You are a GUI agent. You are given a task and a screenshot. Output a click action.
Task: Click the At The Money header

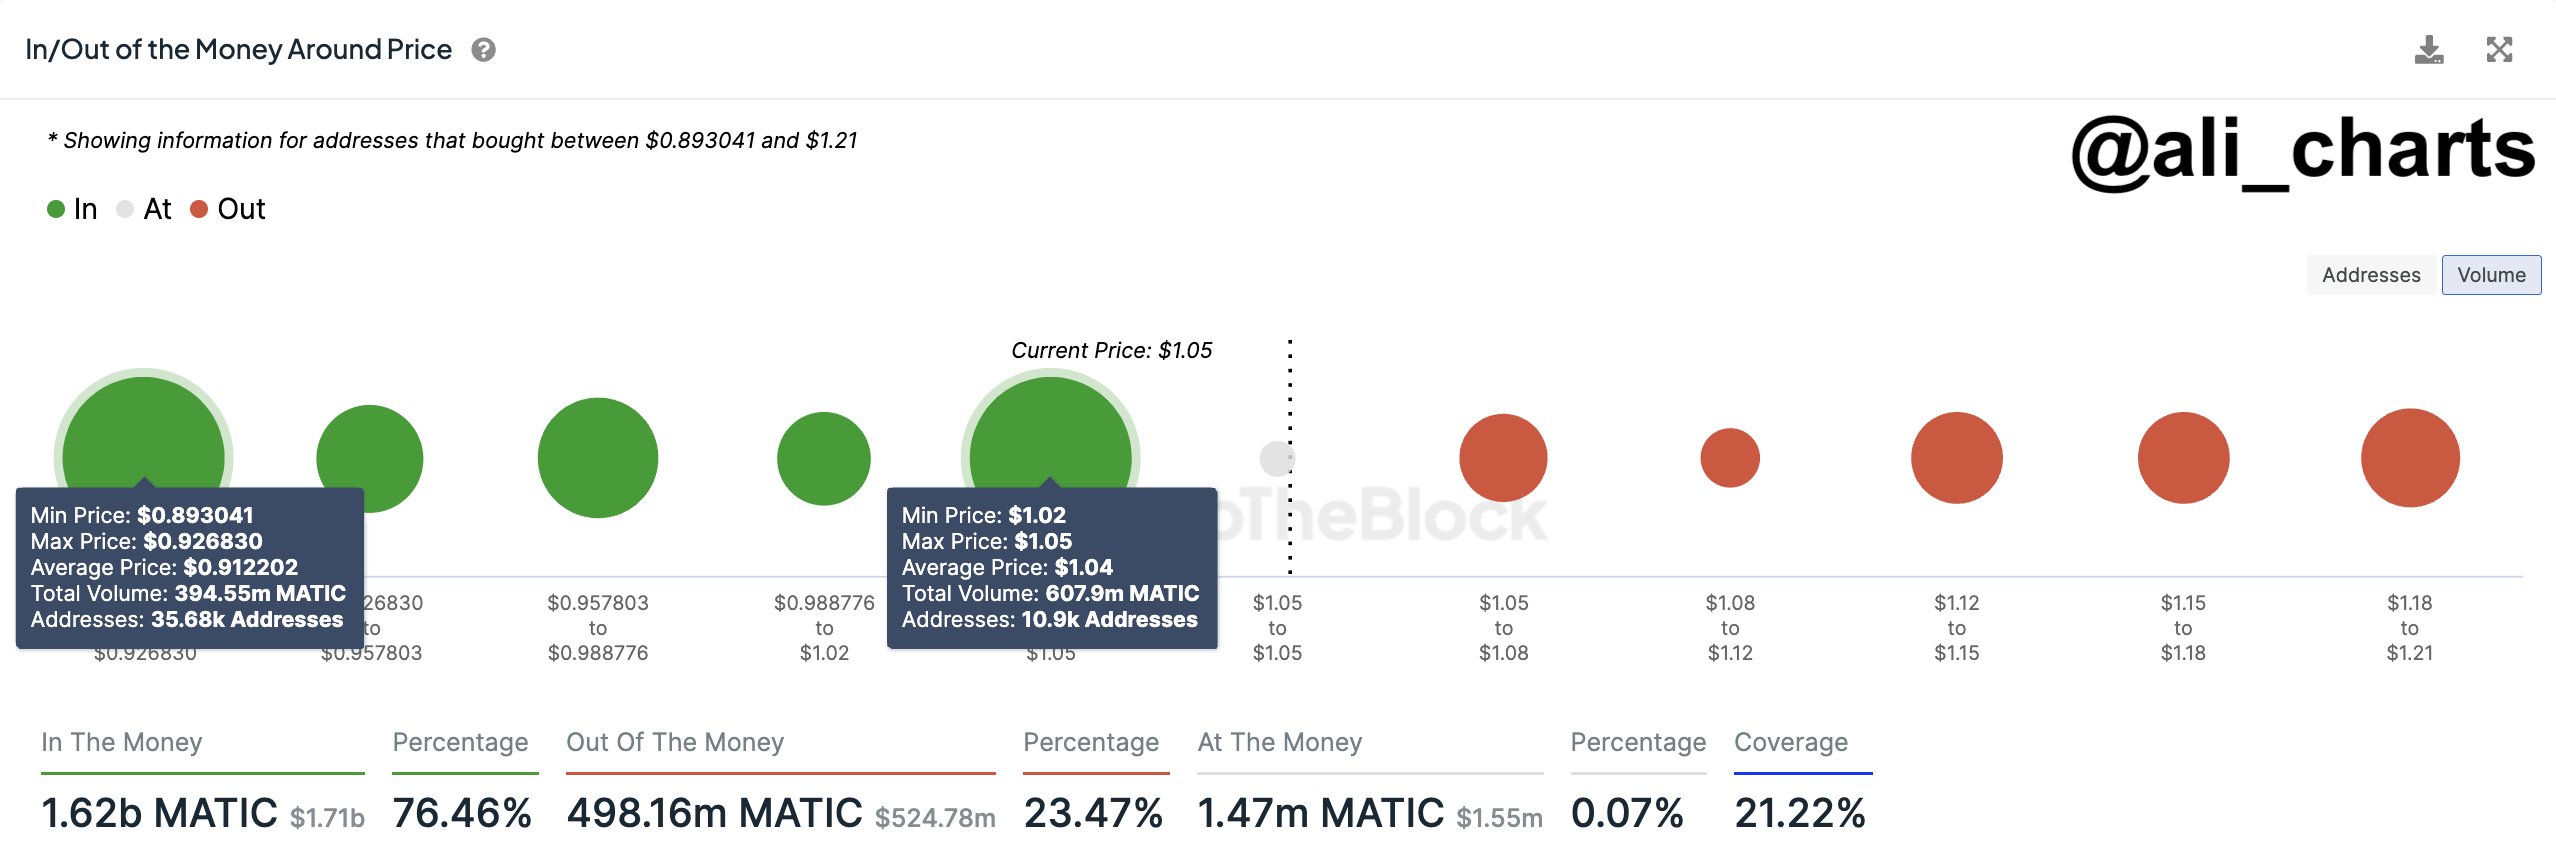(1280, 742)
